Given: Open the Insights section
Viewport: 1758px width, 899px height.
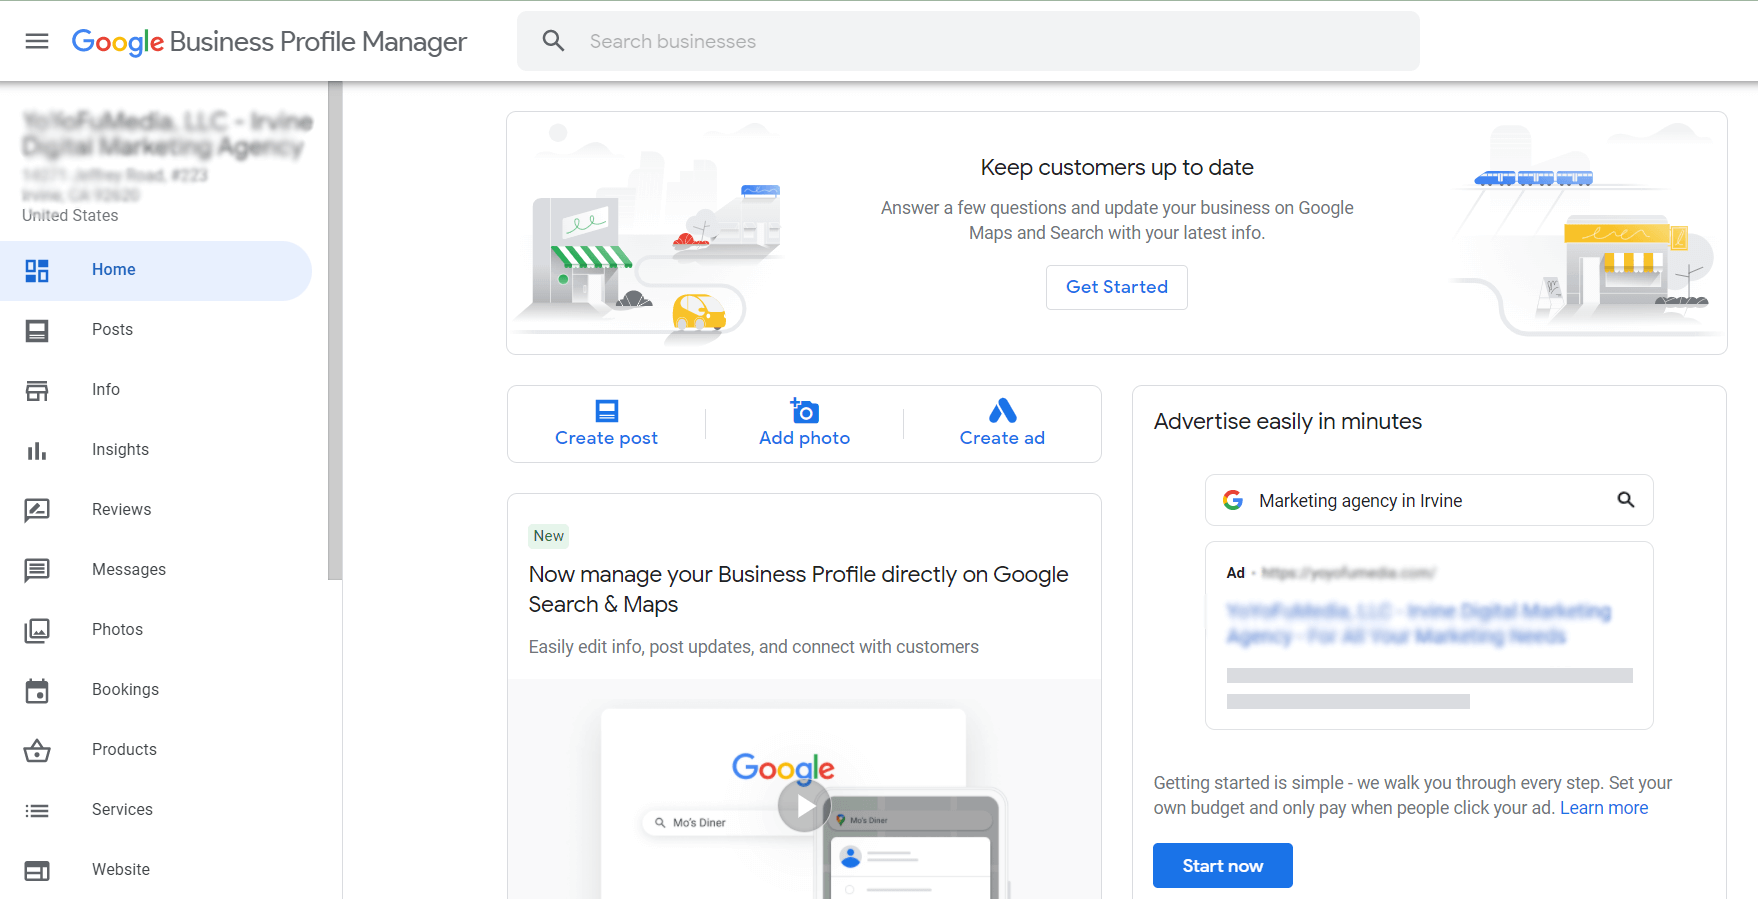Looking at the screenshot, I should pyautogui.click(x=120, y=450).
